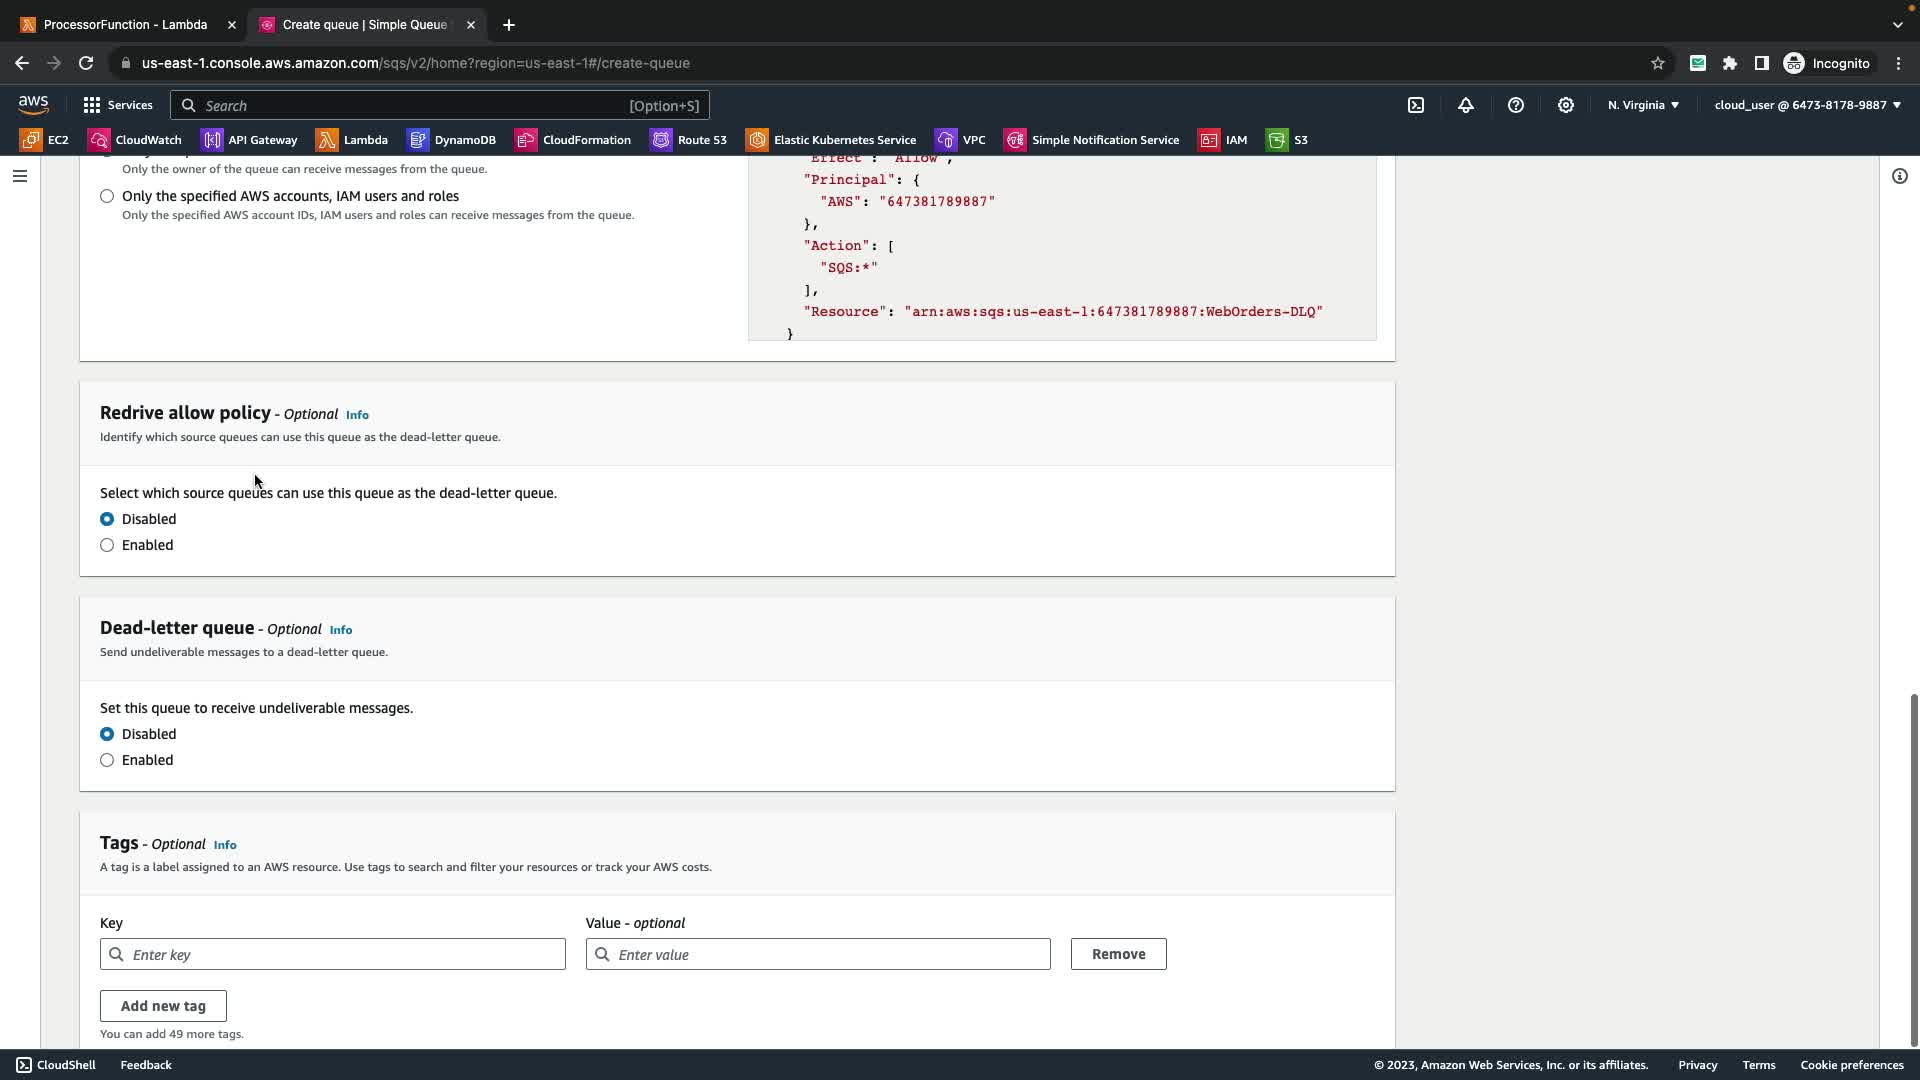This screenshot has height=1080, width=1920.
Task: Remove the tag row
Action: (1118, 954)
